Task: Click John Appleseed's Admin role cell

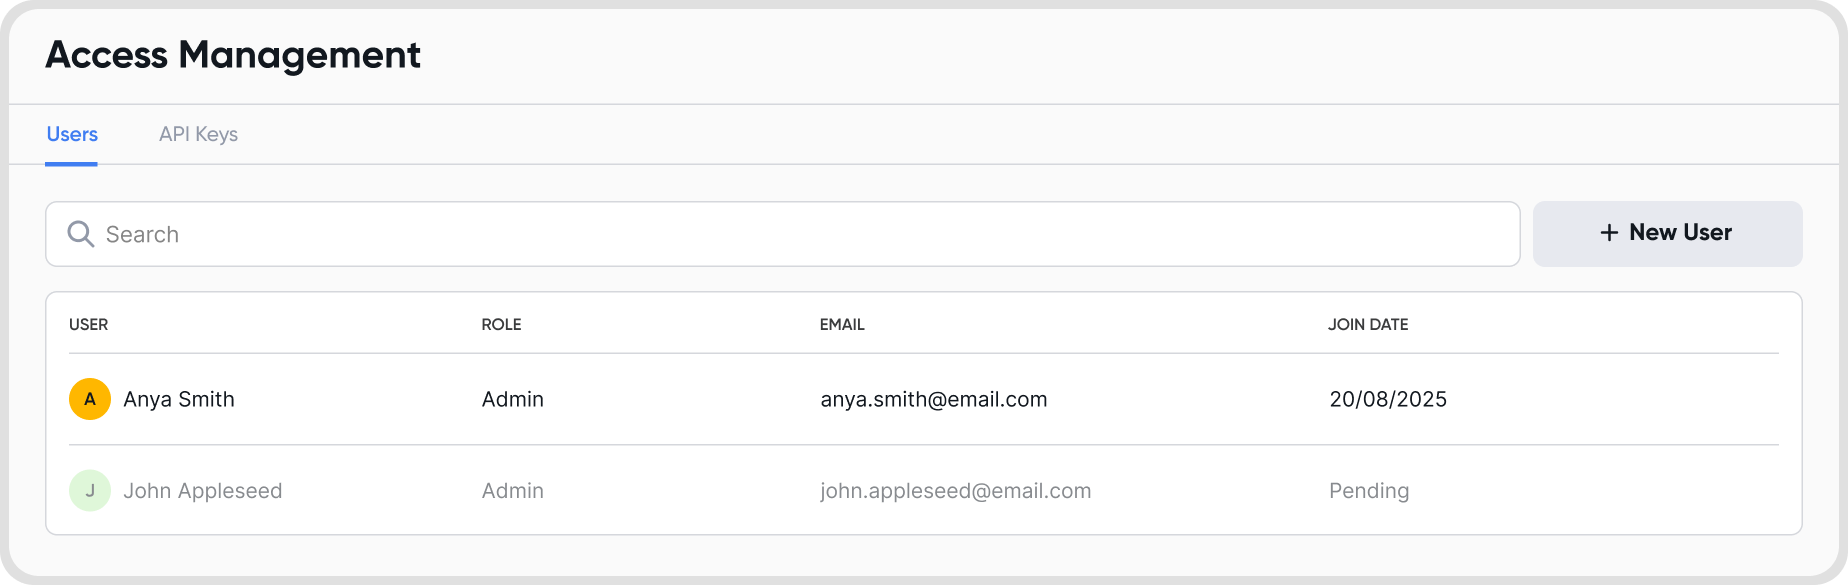Action: pos(512,491)
